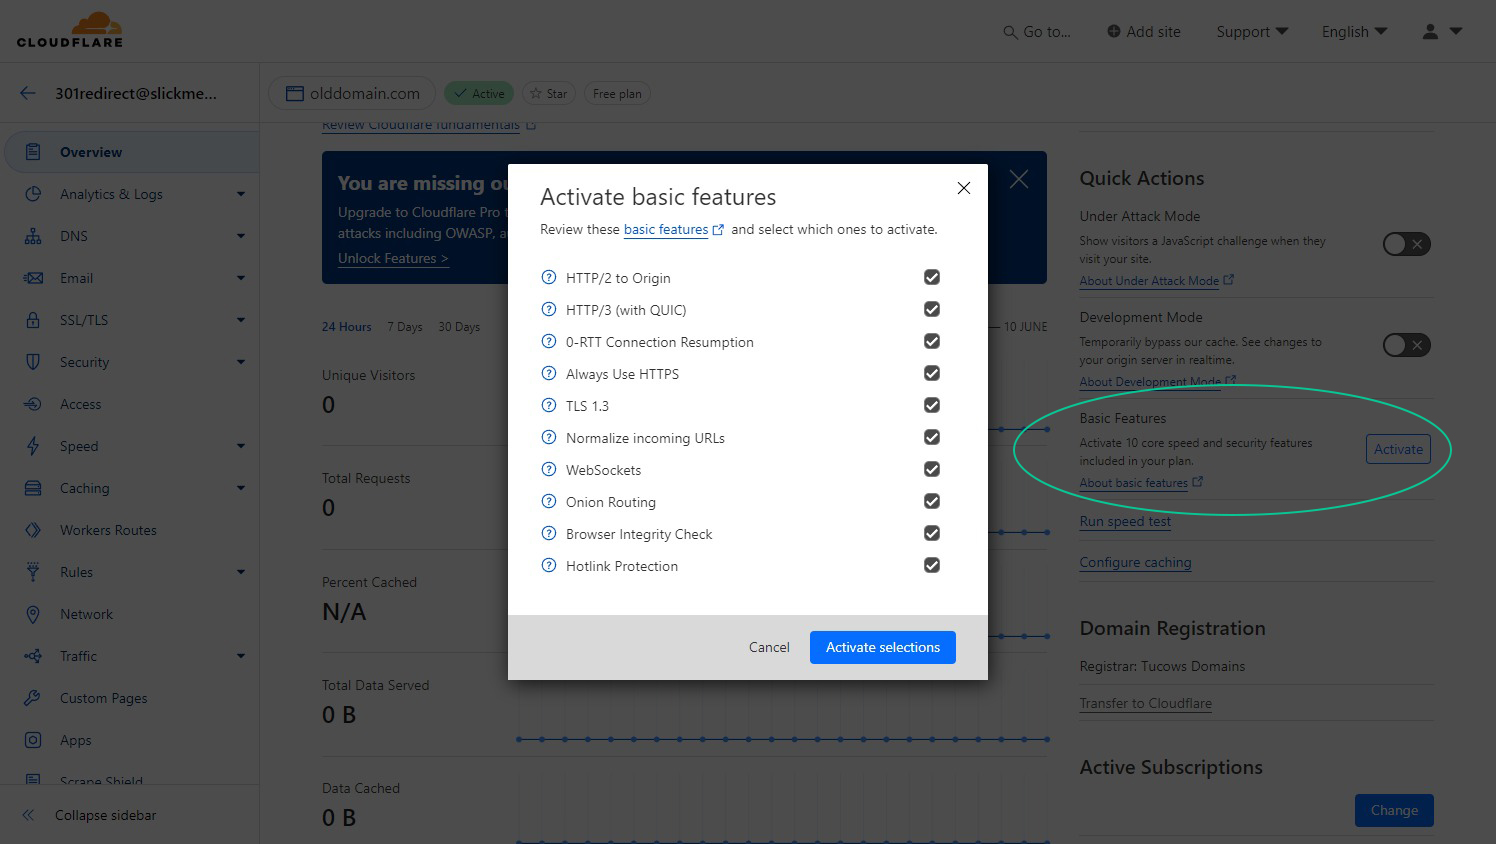Click the Network location pin icon
This screenshot has width=1496, height=844.
[33, 614]
